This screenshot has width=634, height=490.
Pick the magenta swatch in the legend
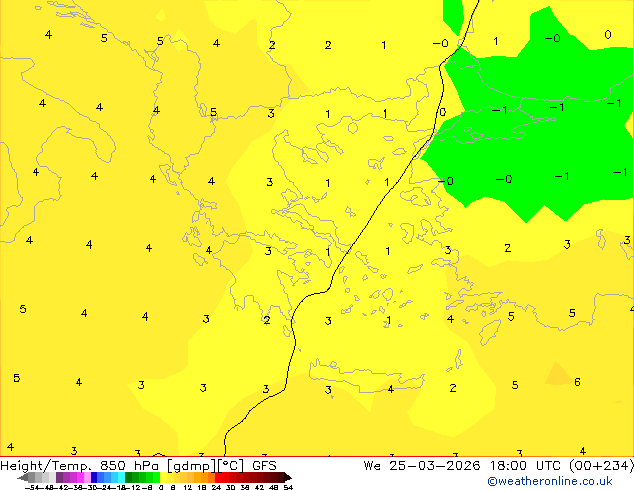[80, 477]
